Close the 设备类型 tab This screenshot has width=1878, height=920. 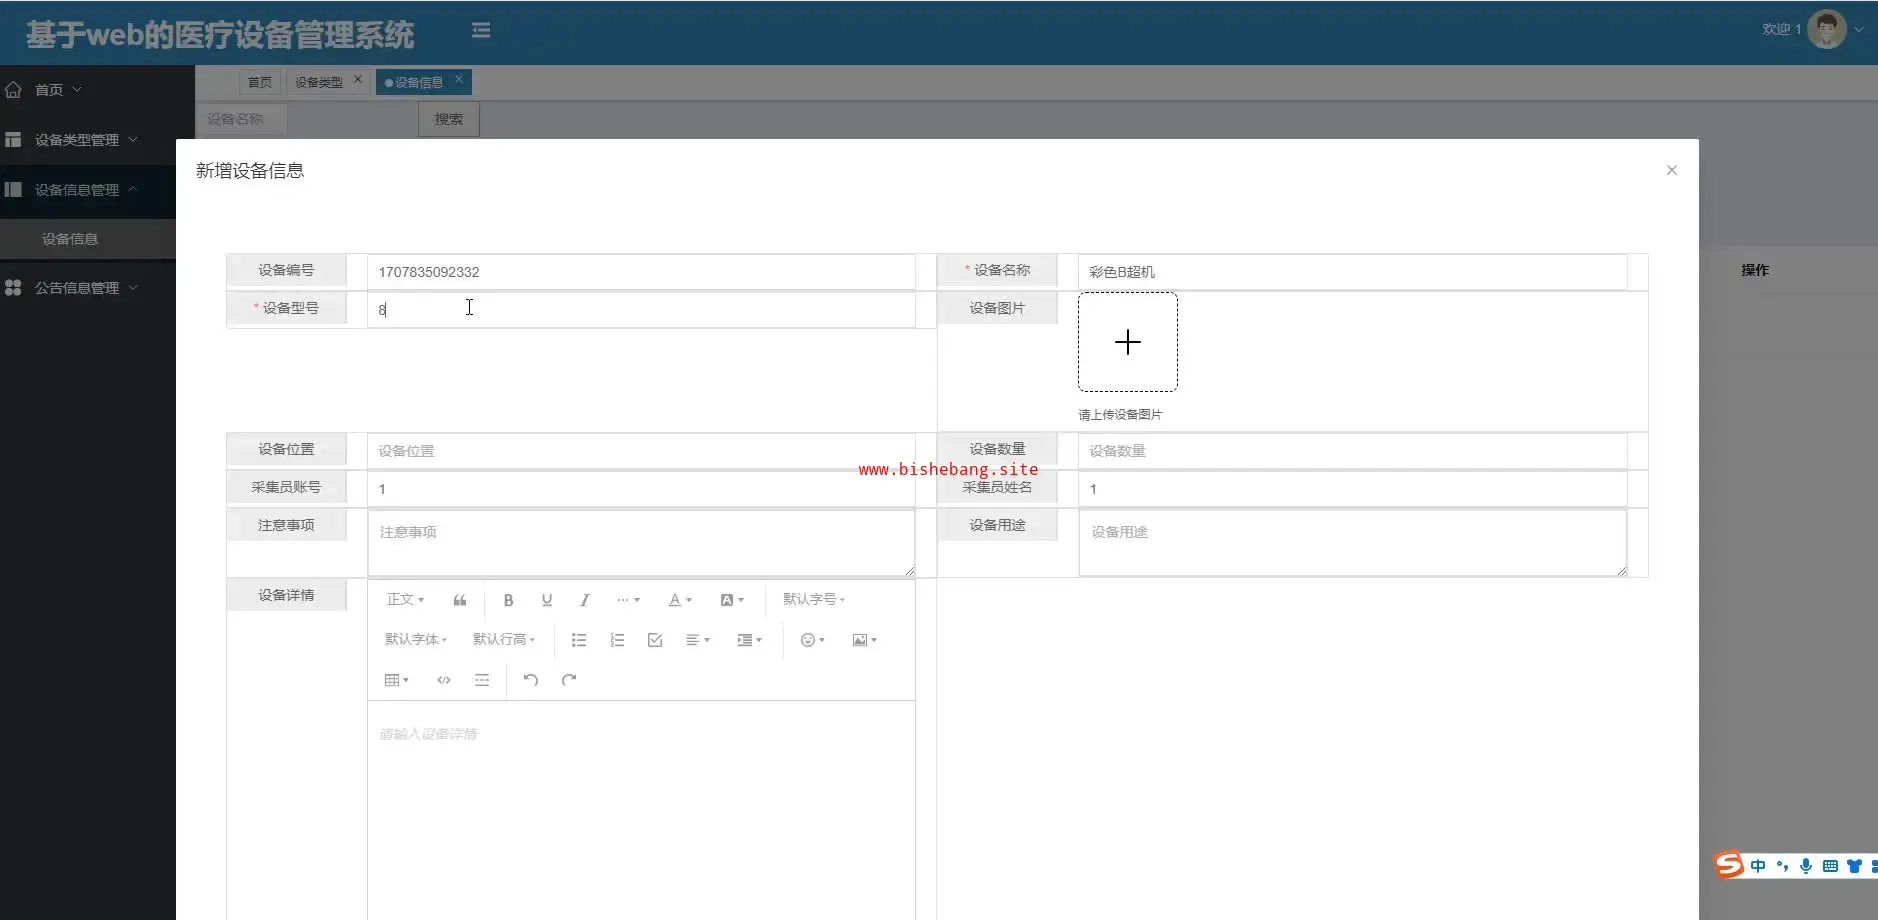click(358, 79)
